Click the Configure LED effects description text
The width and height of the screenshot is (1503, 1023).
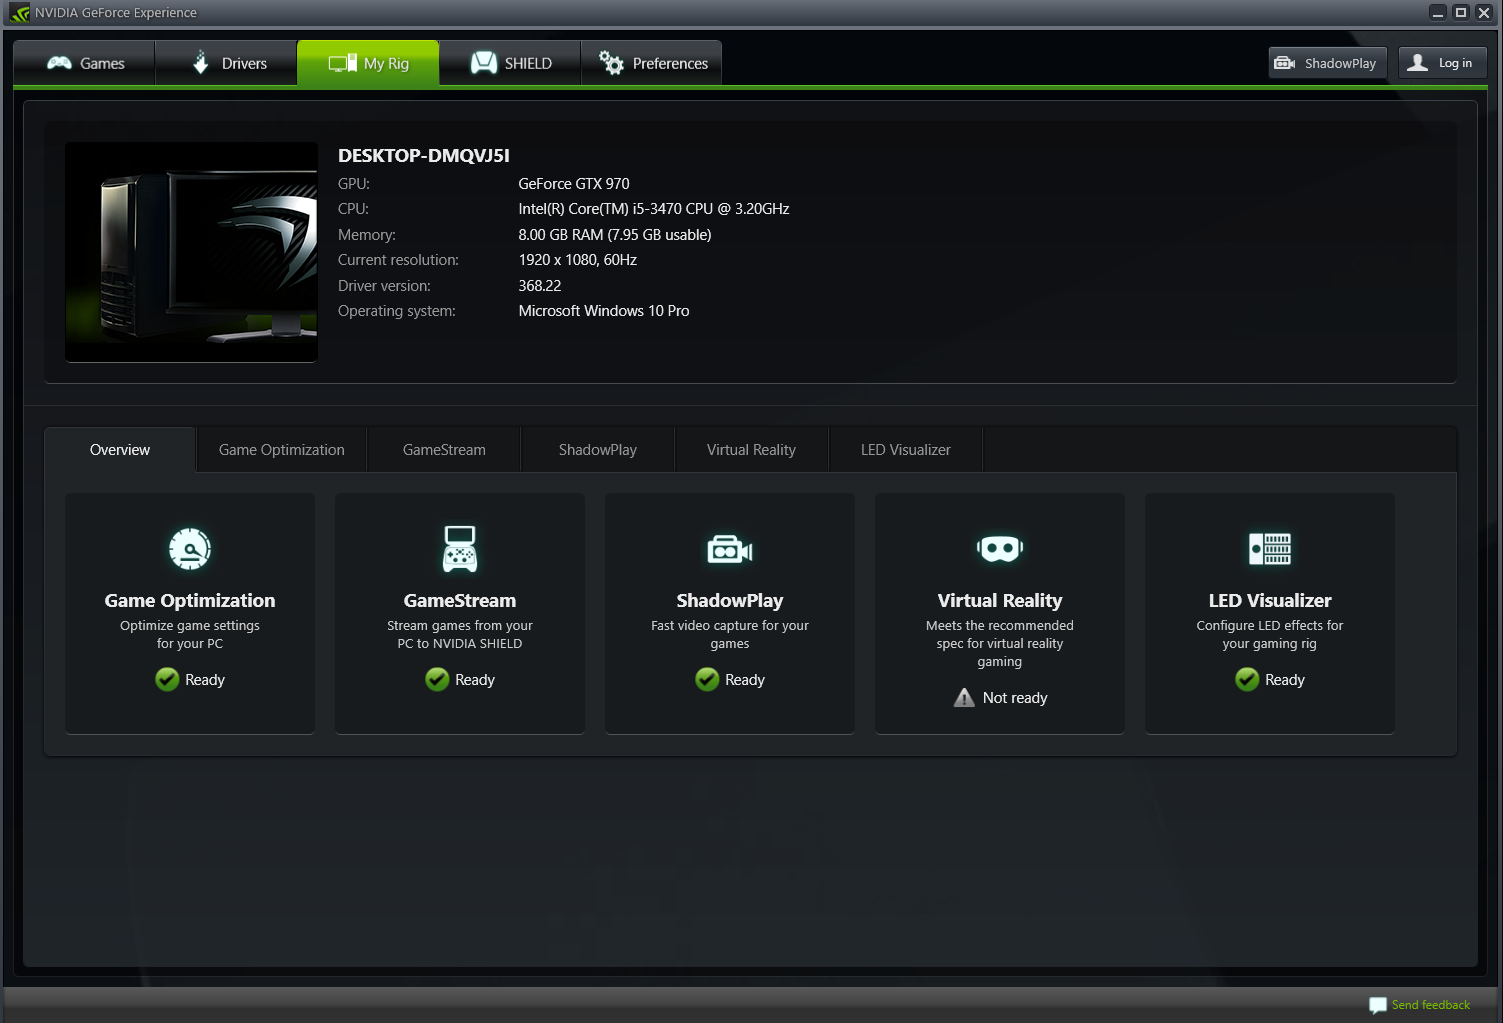pyautogui.click(x=1270, y=635)
